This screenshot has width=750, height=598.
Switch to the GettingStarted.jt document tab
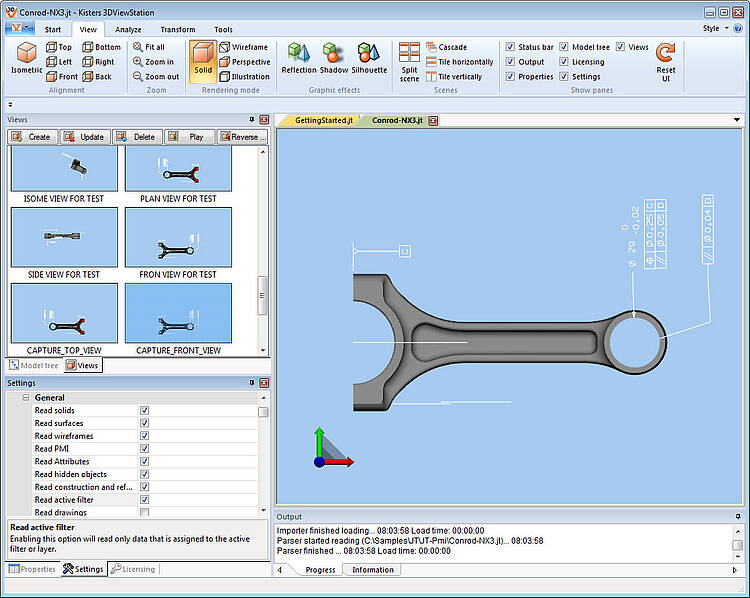[323, 121]
